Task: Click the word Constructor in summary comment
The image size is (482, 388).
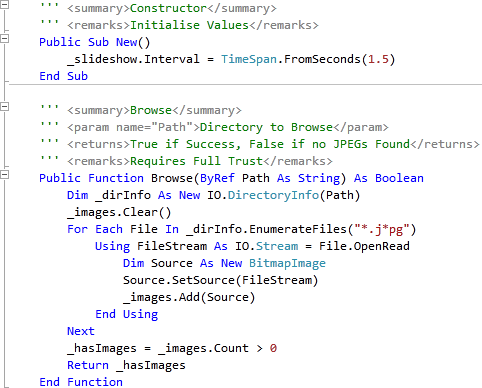Action: click(168, 8)
